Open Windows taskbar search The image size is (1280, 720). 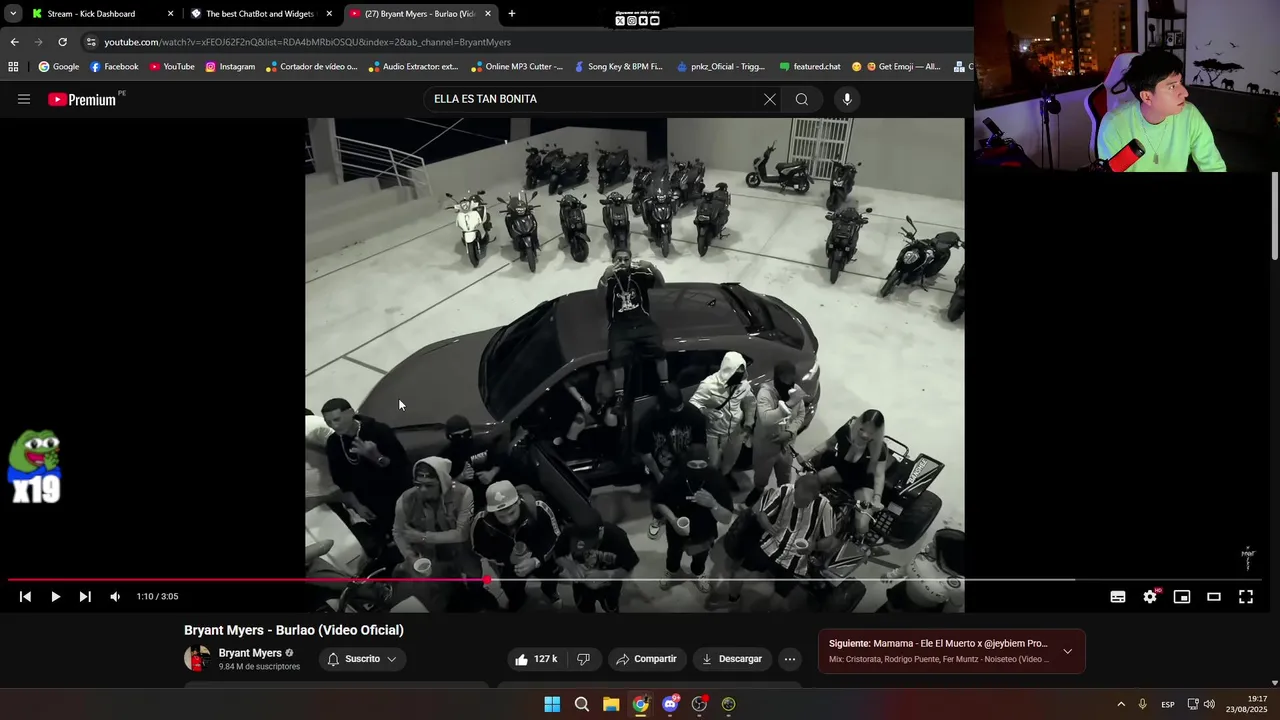582,704
